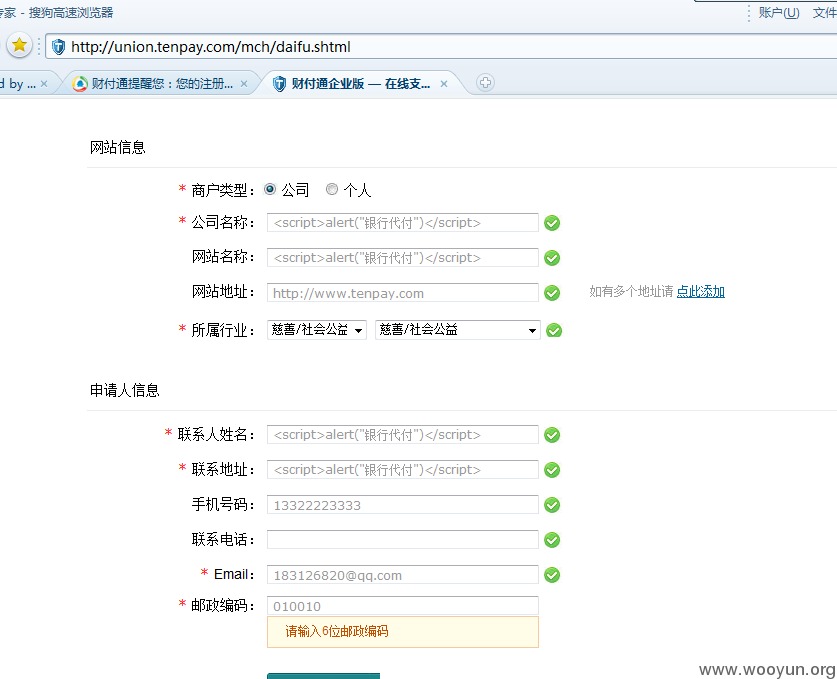Click 点此添加 link to add address
The height and width of the screenshot is (679, 837).
click(700, 291)
